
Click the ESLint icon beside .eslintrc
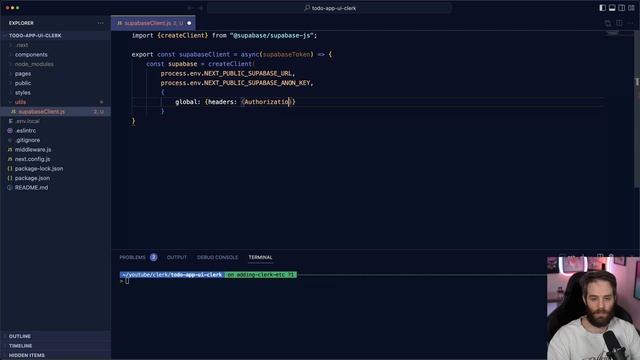tap(10, 131)
